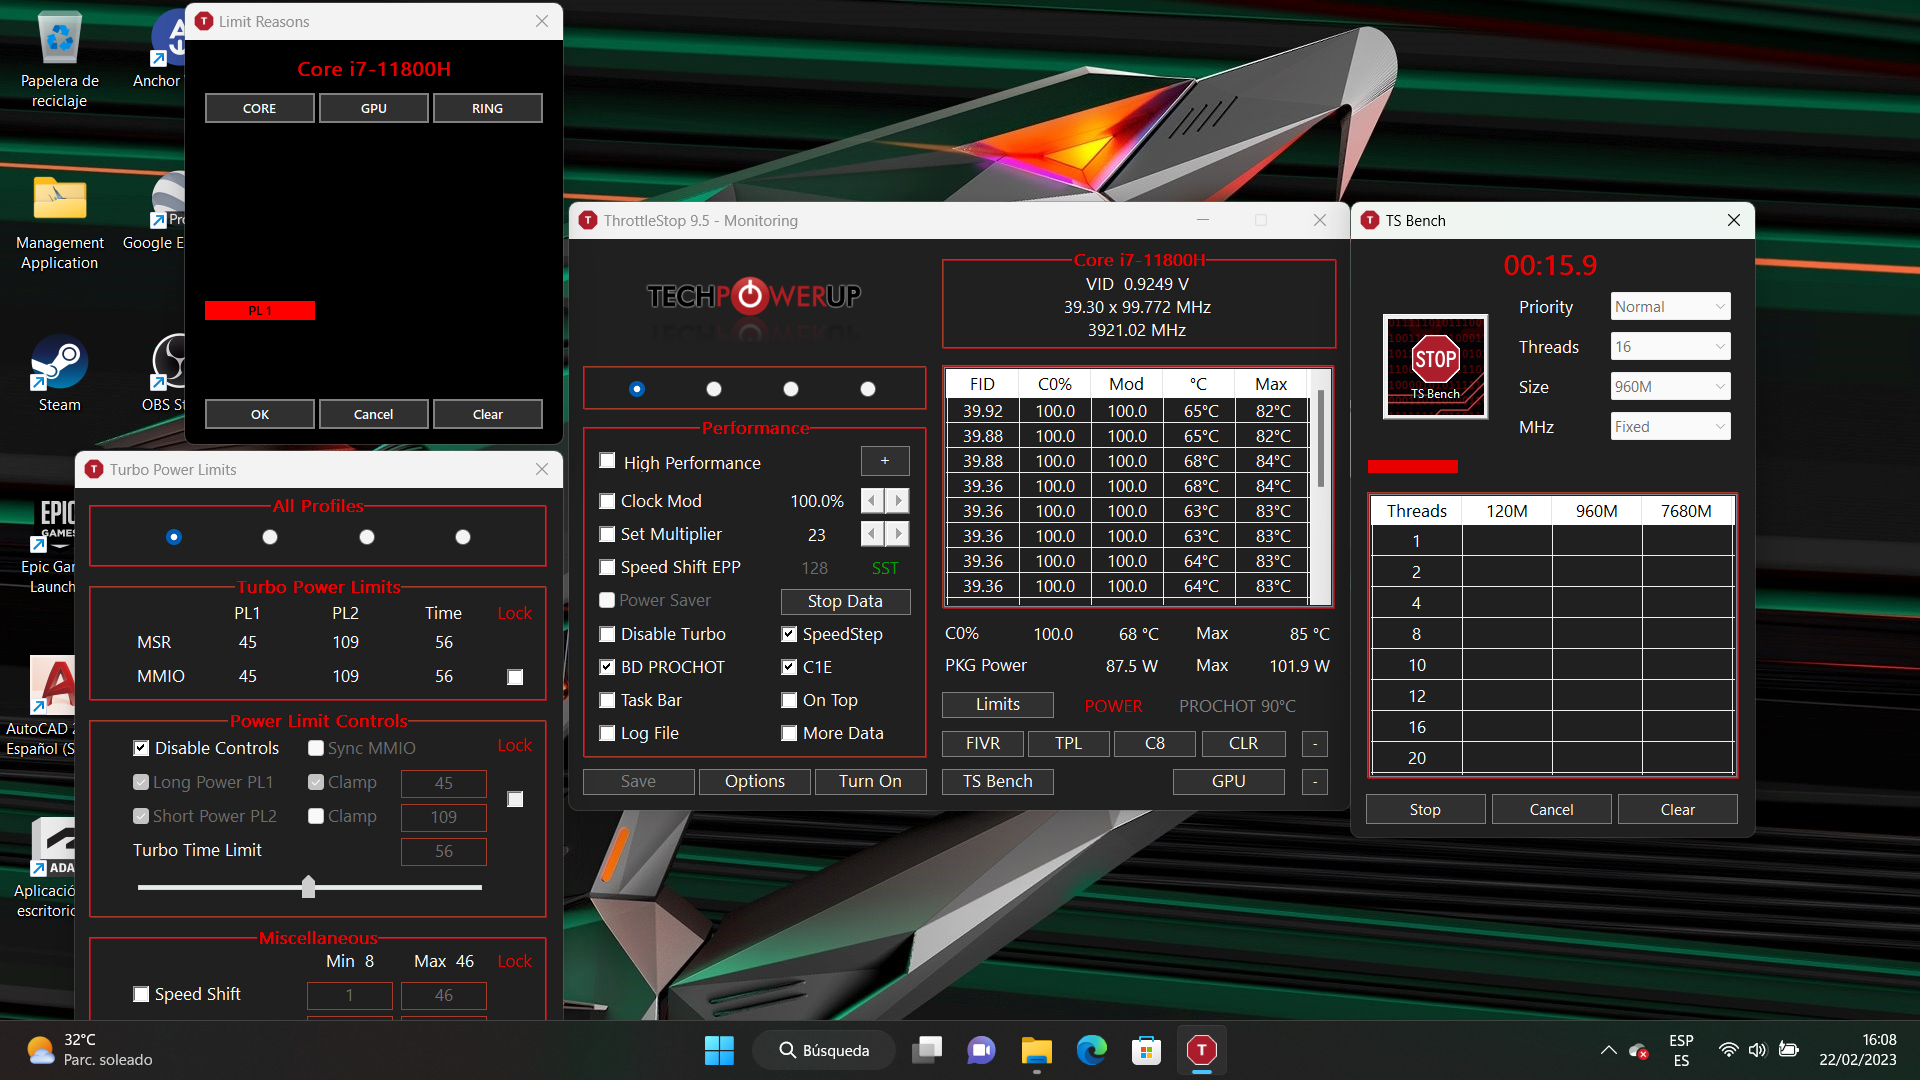
Task: Click the TechPowerUp logo in ThrottleStop
Action: [x=753, y=296]
